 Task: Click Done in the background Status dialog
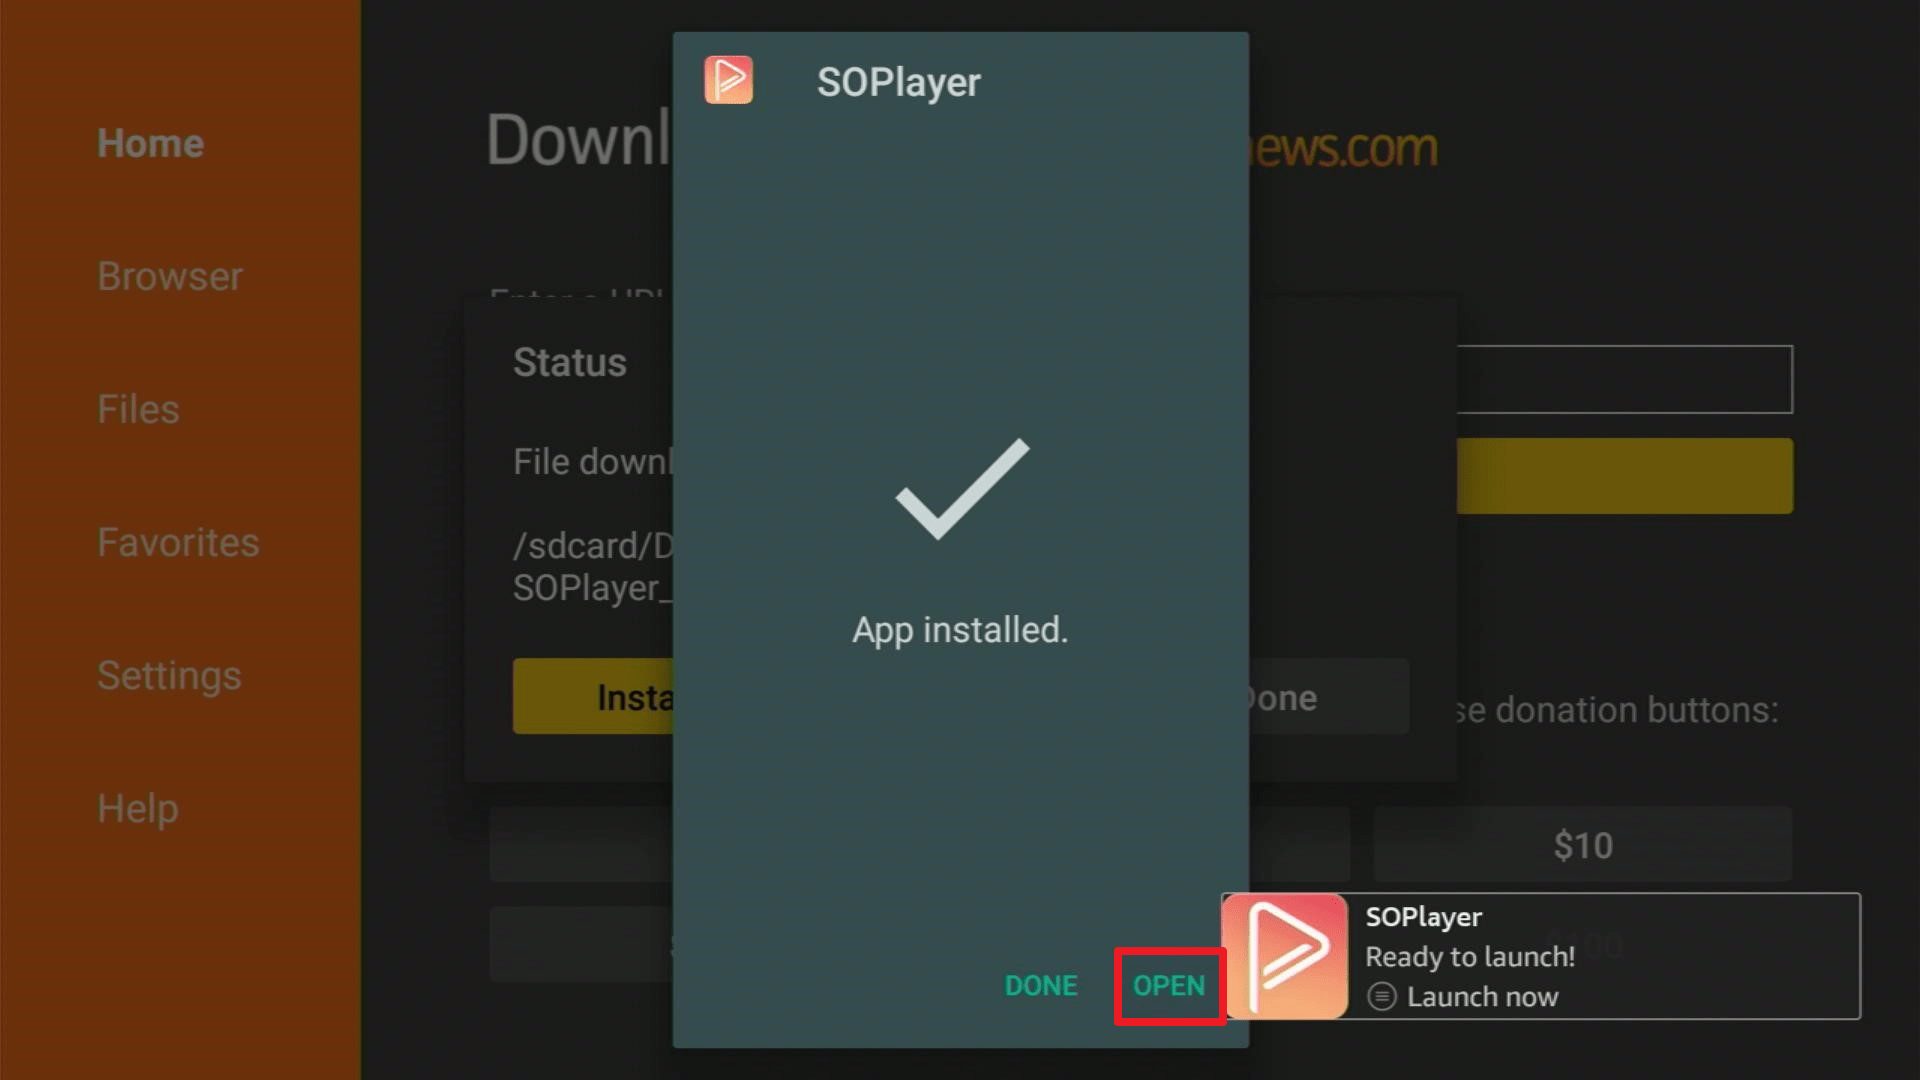pos(1329,697)
